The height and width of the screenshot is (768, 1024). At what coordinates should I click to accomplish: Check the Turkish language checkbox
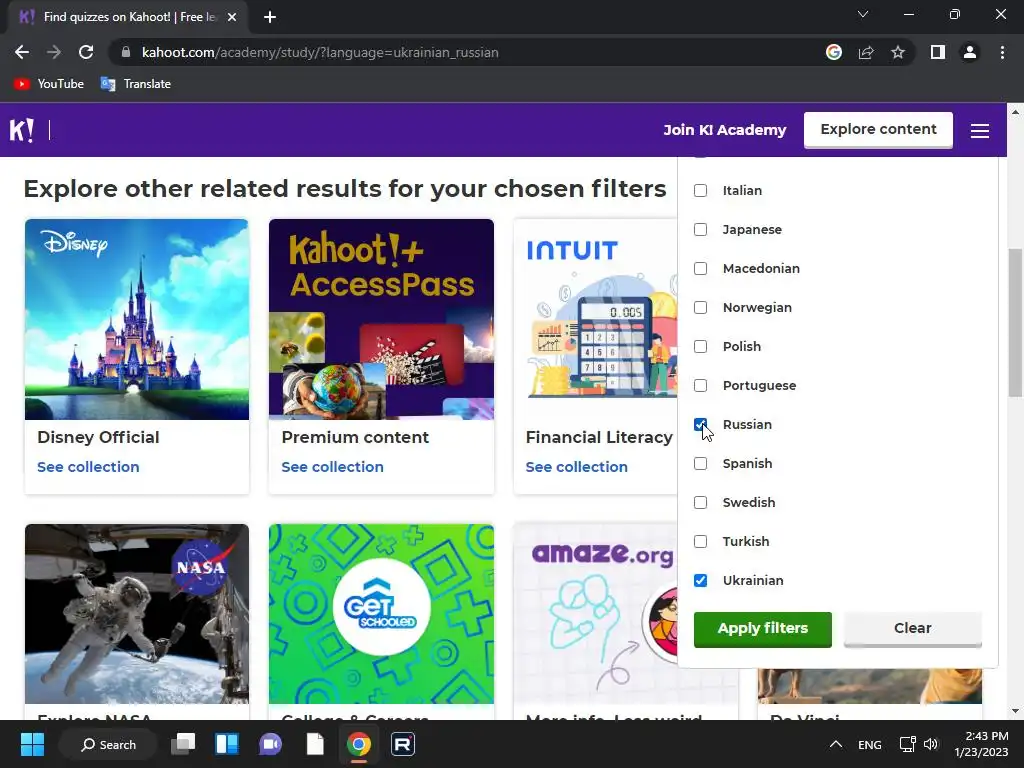(x=700, y=541)
